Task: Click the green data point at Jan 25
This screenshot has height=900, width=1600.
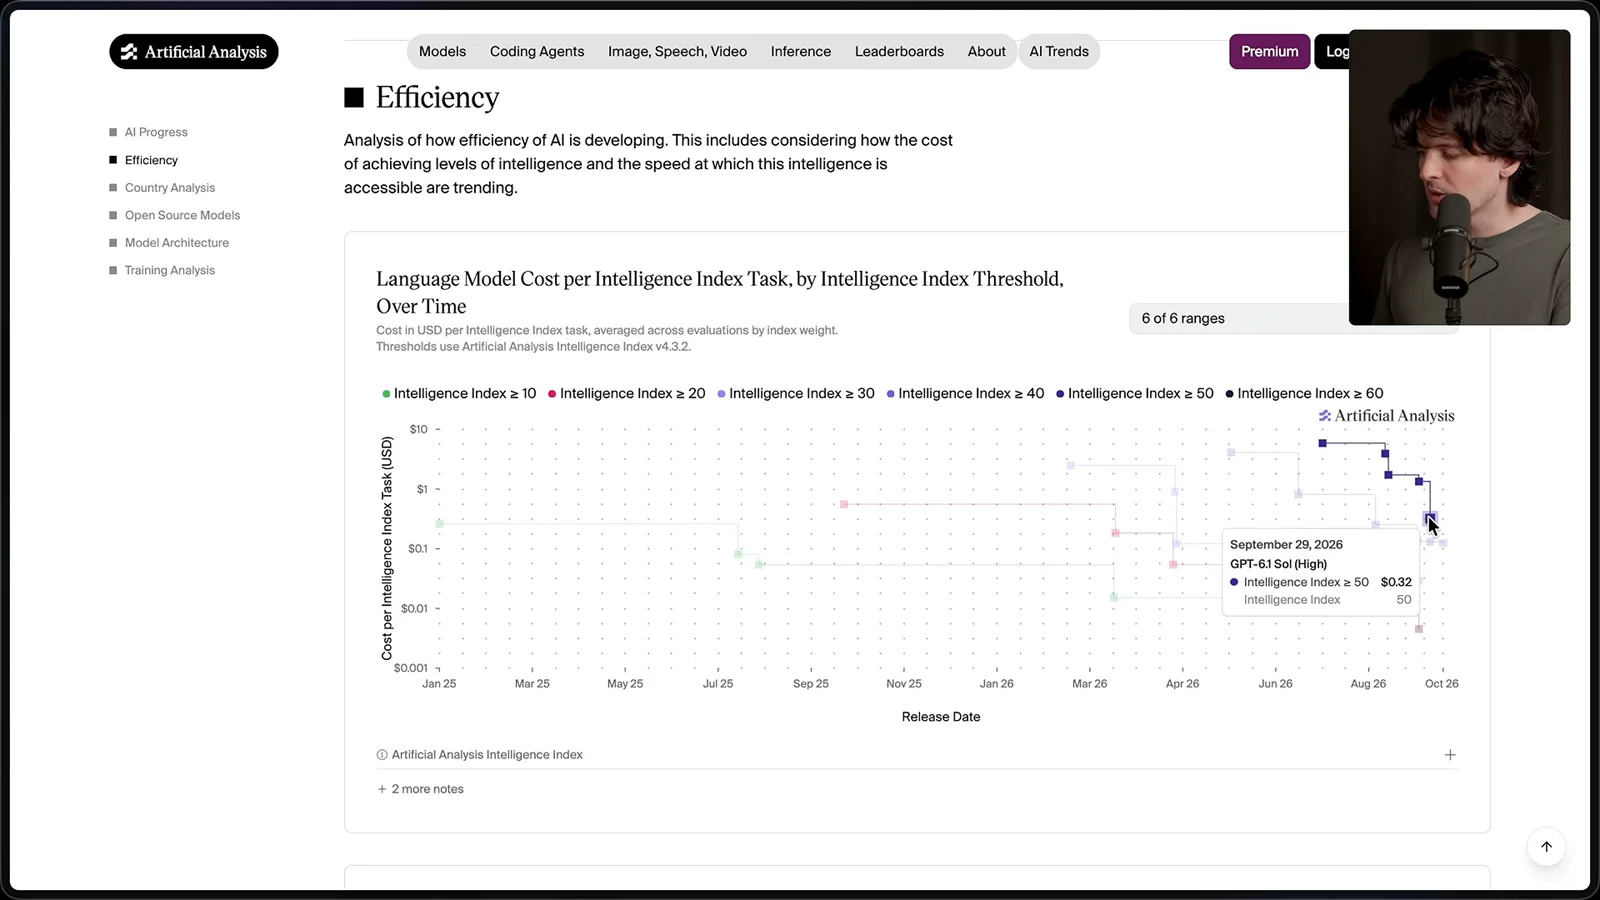Action: [439, 523]
